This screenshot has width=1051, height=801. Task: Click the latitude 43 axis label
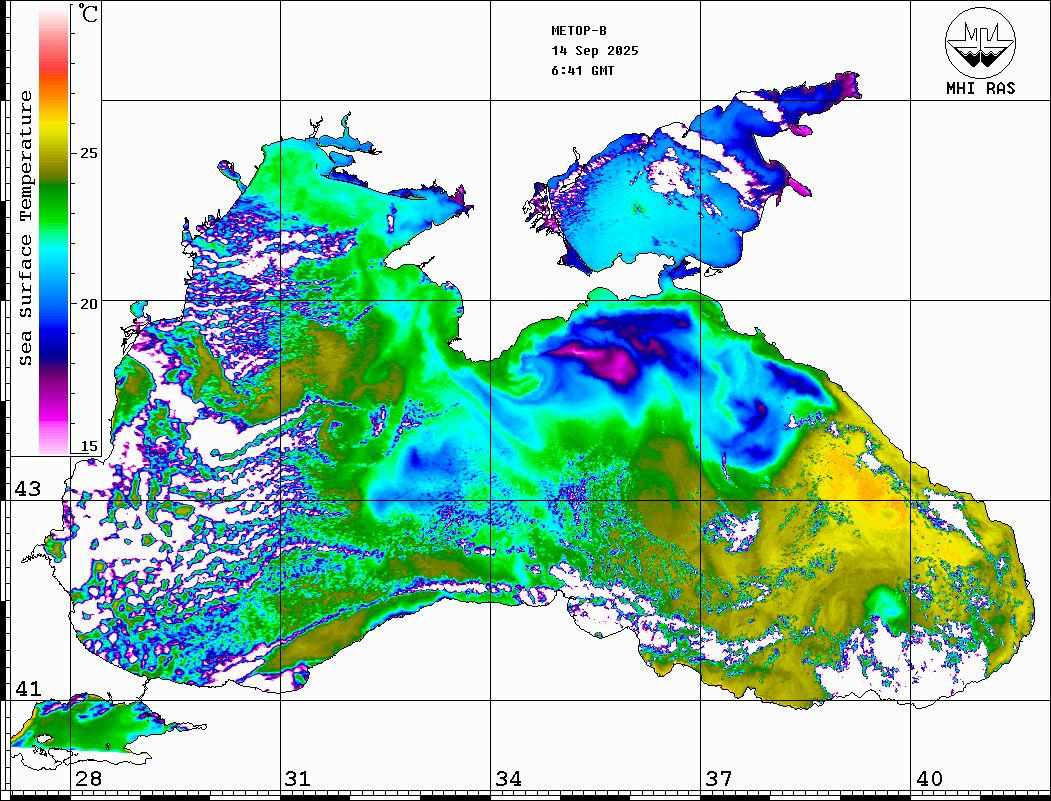pyautogui.click(x=28, y=489)
